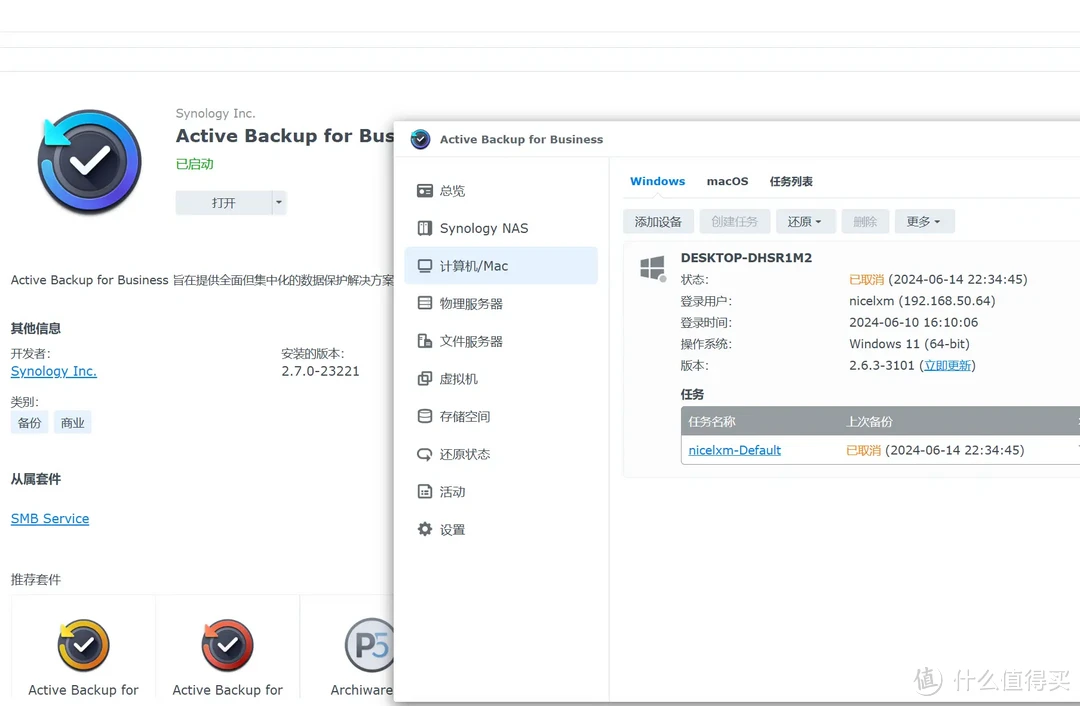This screenshot has height=706, width=1080.
Task: Open the SMB Service dependency link
Action: tap(50, 519)
